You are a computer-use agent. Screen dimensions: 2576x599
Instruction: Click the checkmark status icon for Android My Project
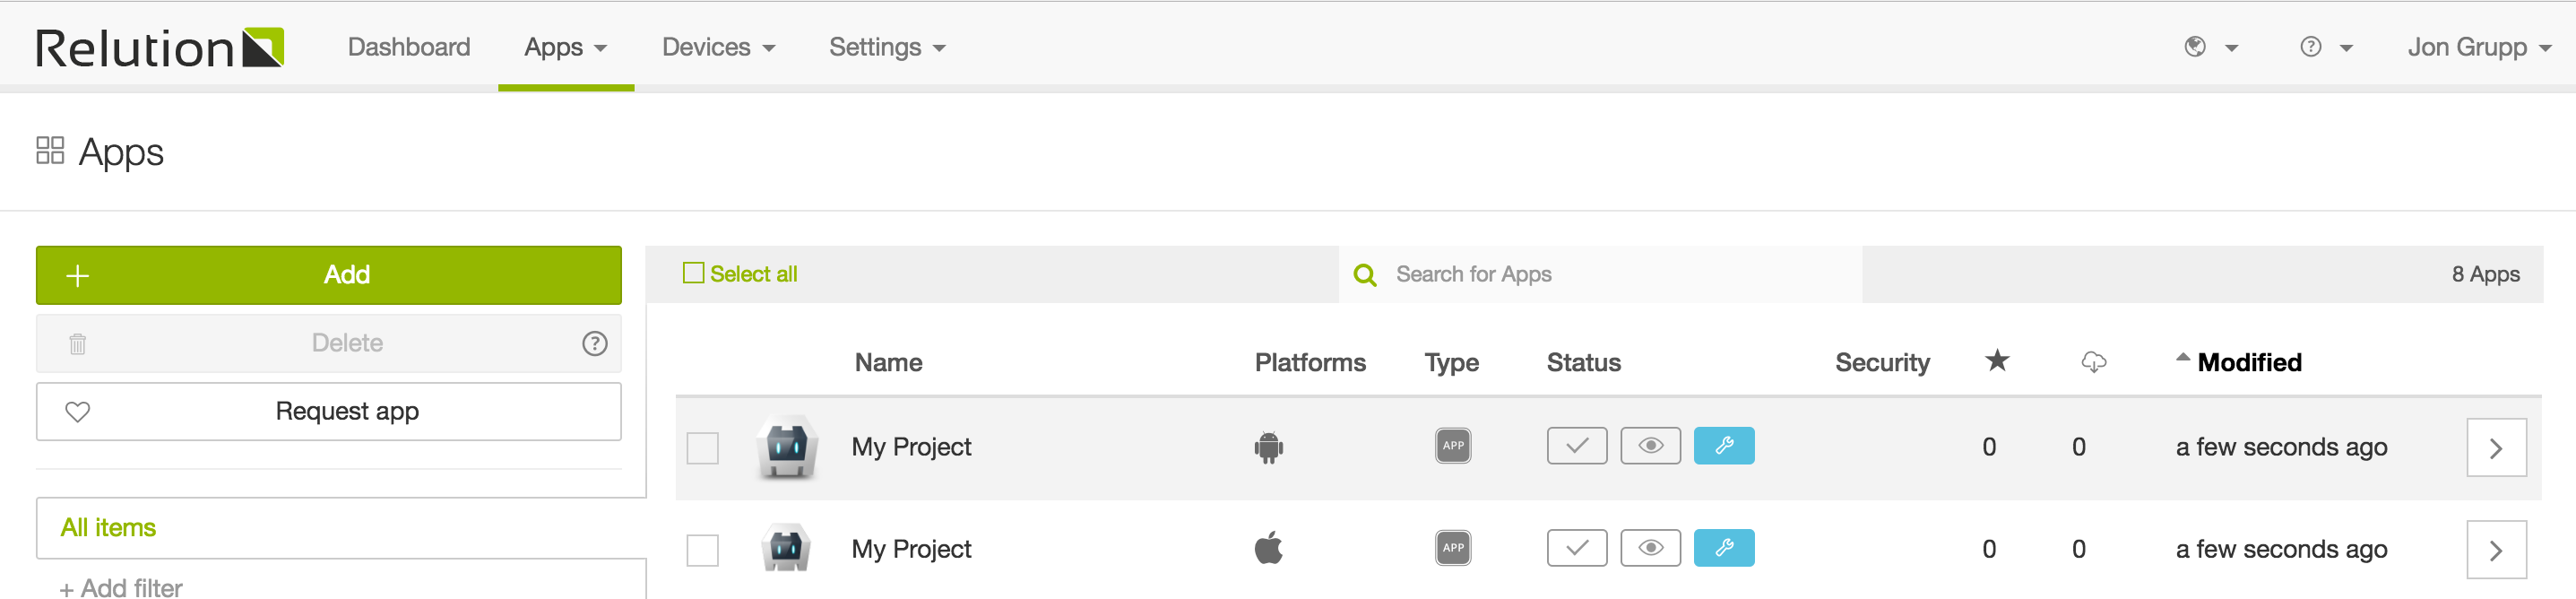[x=1577, y=446]
